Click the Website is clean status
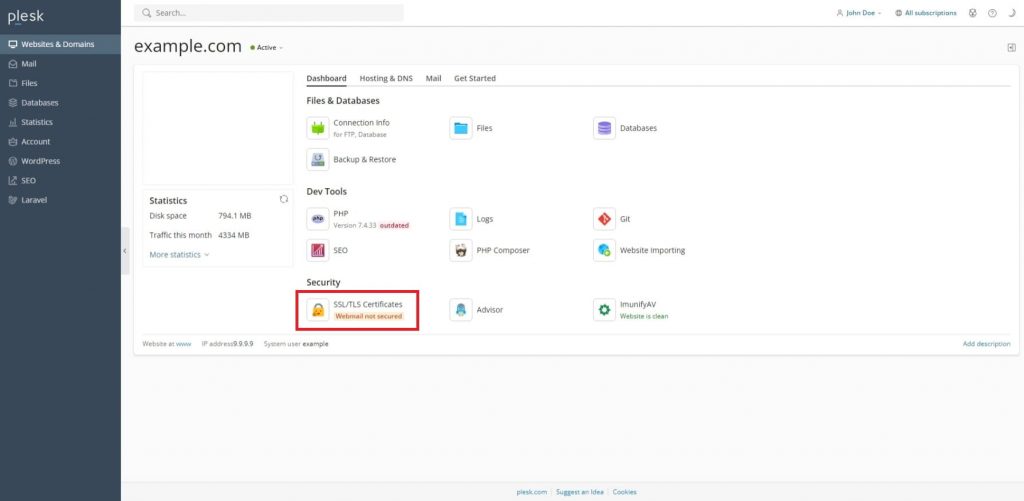The height and width of the screenshot is (501, 1024). [x=644, y=316]
